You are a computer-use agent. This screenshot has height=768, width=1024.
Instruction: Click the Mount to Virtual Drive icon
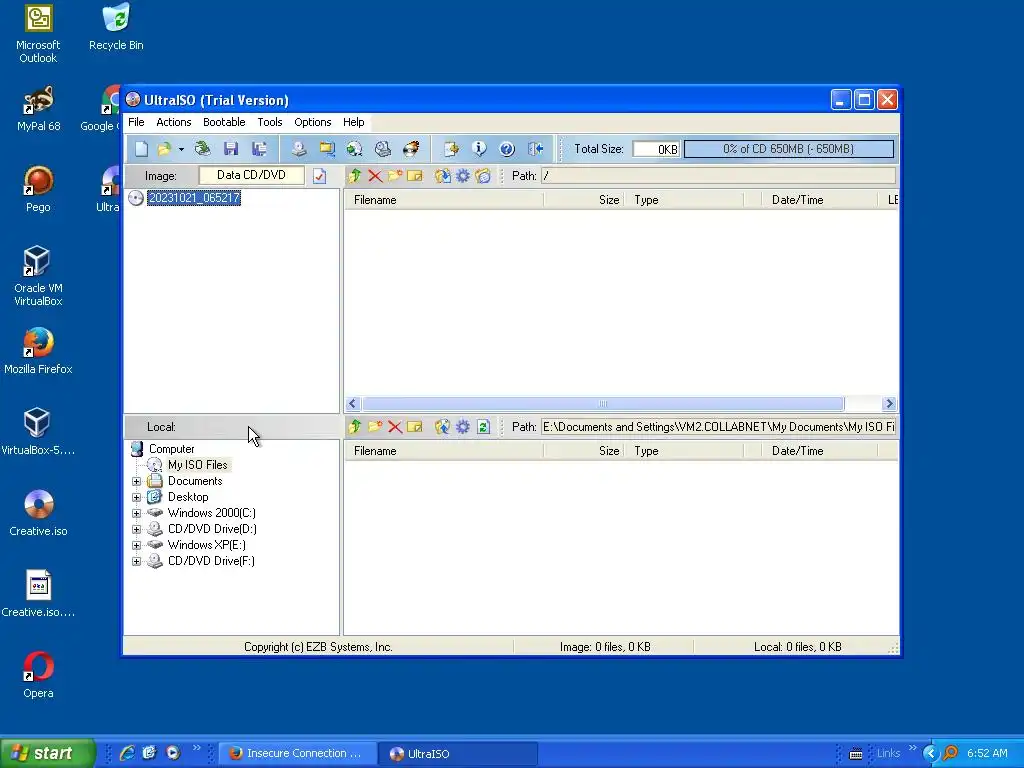(x=383, y=149)
